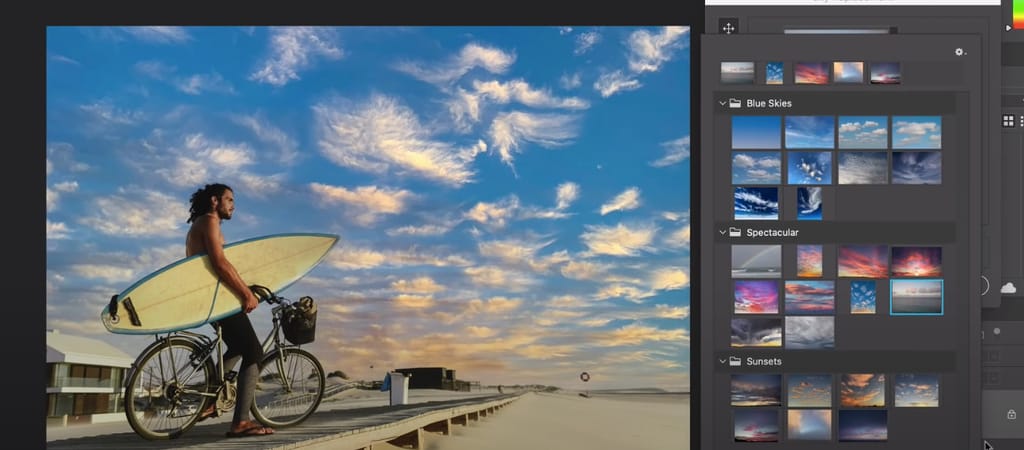Select the Sunsets group label
This screenshot has height=450, width=1024.
[x=764, y=361]
